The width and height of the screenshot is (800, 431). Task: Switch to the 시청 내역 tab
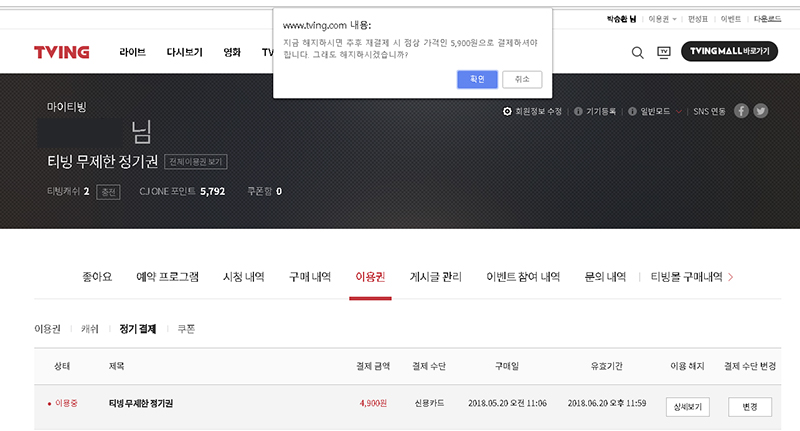243,276
